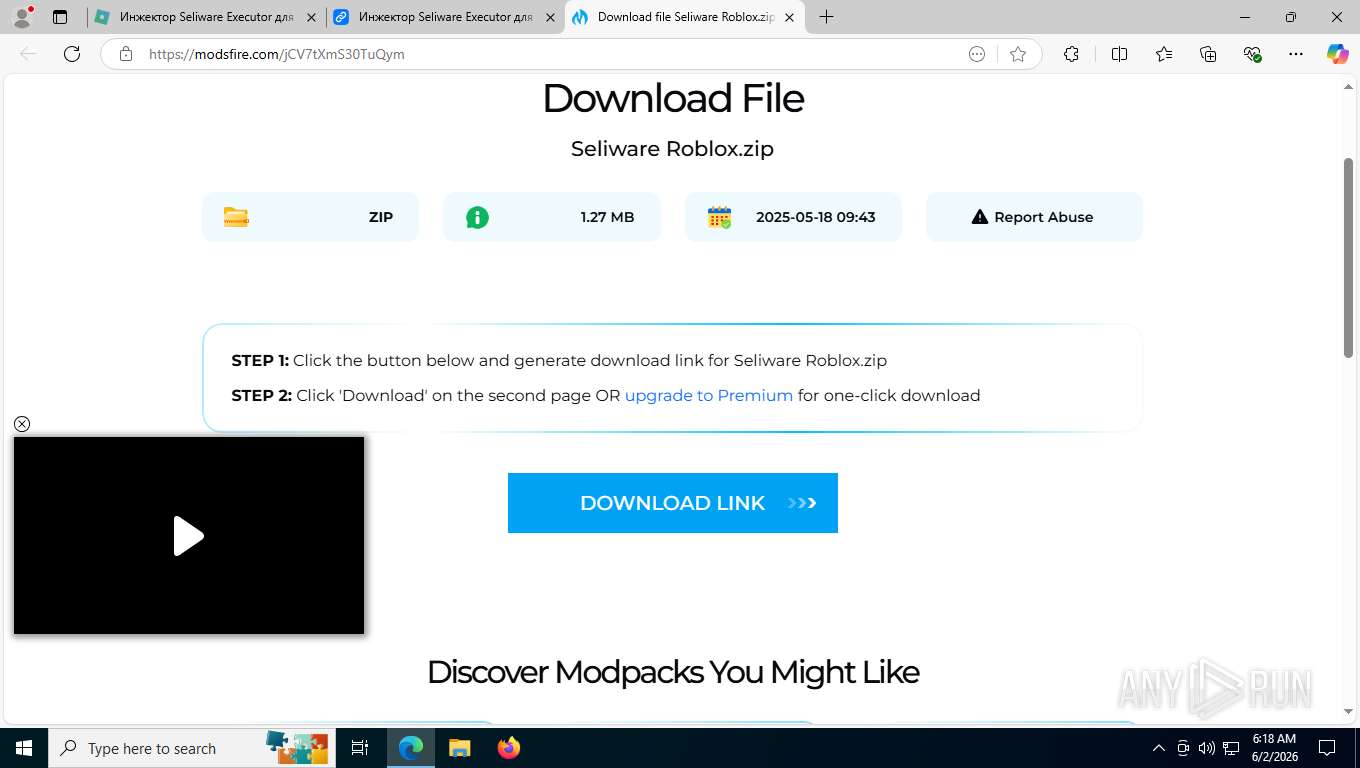Expand the hidden system tray icons chevron
Viewport: 1360px width, 768px height.
coord(1159,748)
